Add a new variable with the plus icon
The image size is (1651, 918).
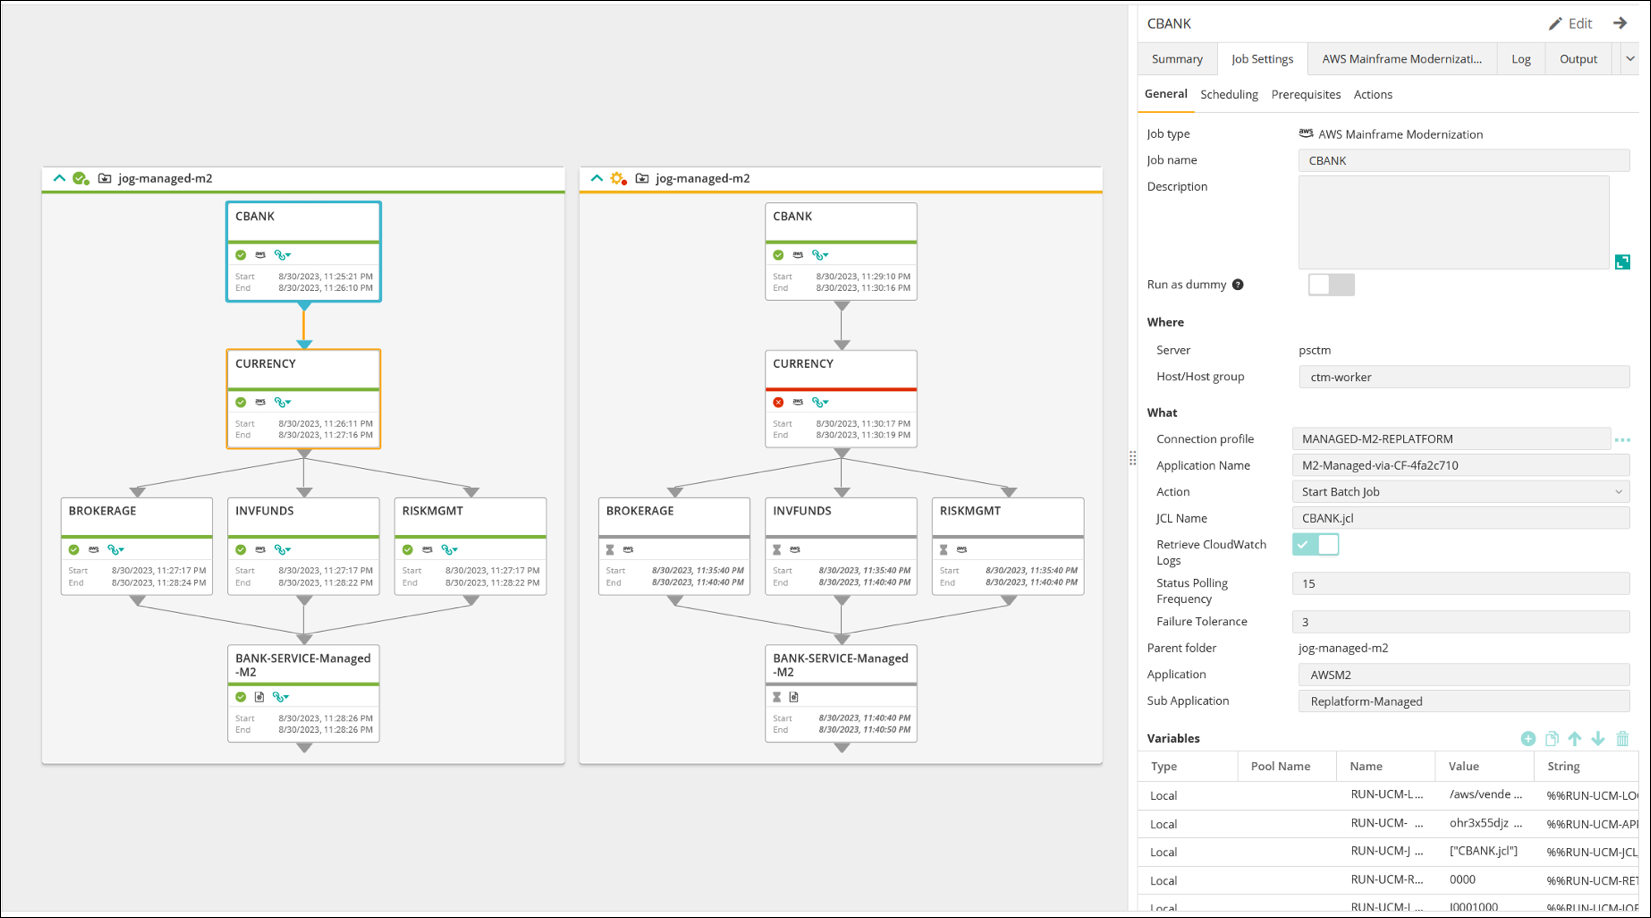(1528, 738)
